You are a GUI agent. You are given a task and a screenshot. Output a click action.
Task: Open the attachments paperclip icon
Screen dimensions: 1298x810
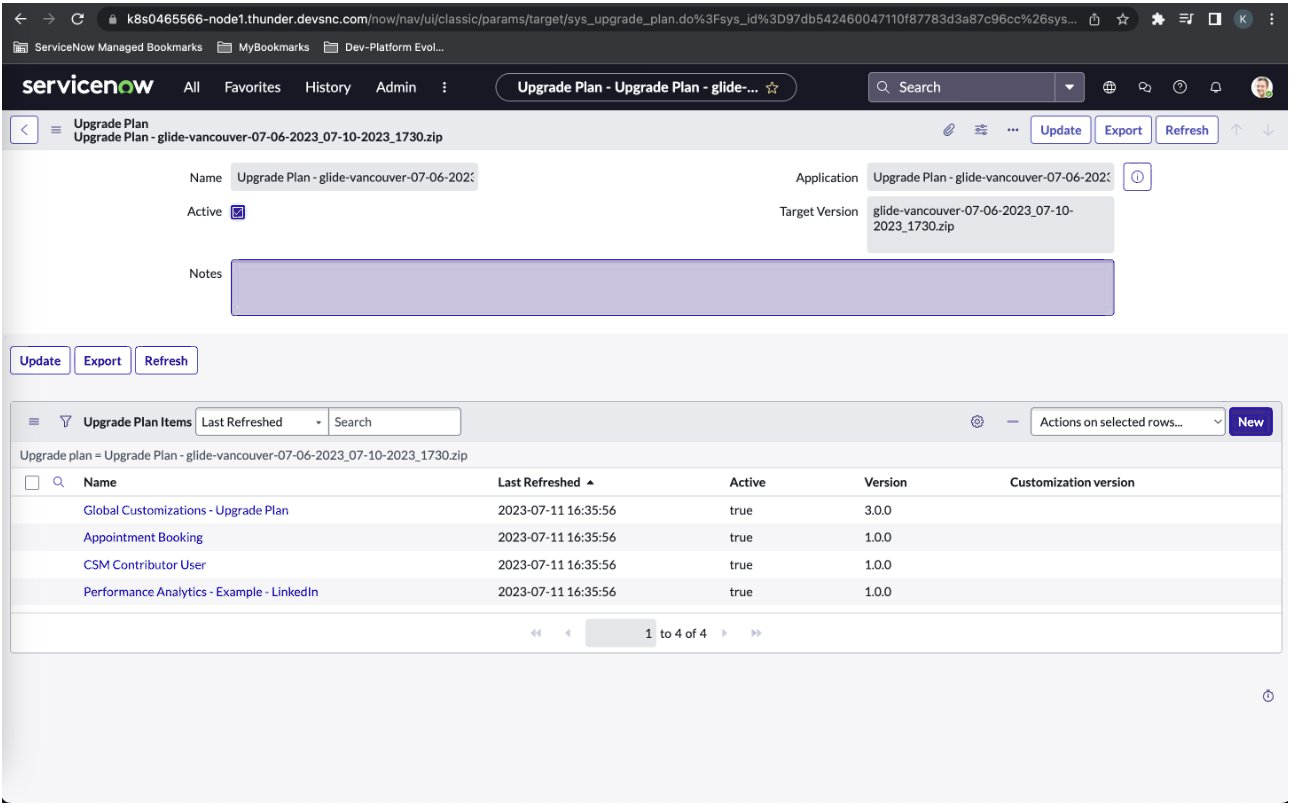949,130
